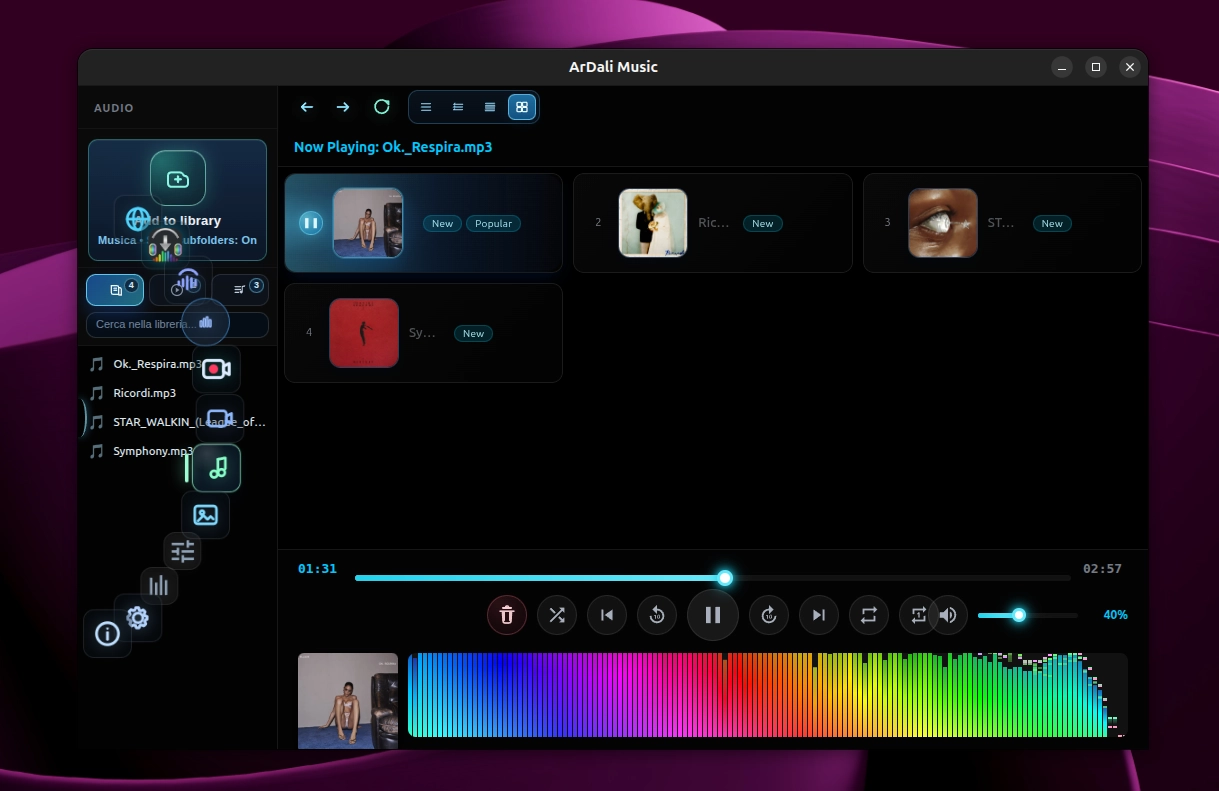The image size is (1219, 791).
Task: Delete the current track with the trash icon
Action: [507, 615]
